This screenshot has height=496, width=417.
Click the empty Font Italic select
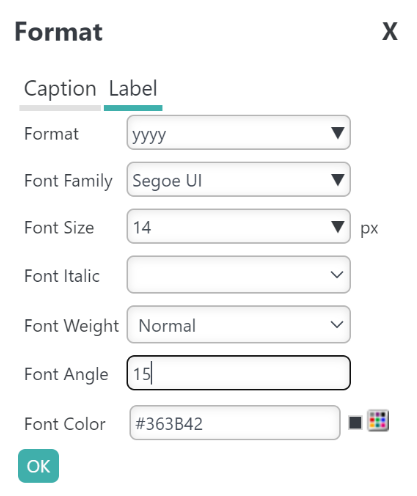point(239,275)
